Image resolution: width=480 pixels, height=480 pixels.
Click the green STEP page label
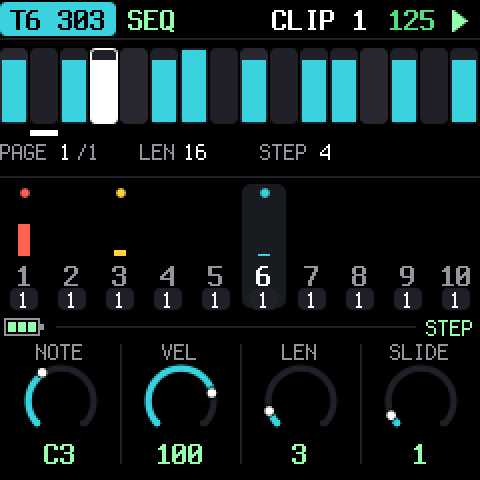[x=449, y=328]
